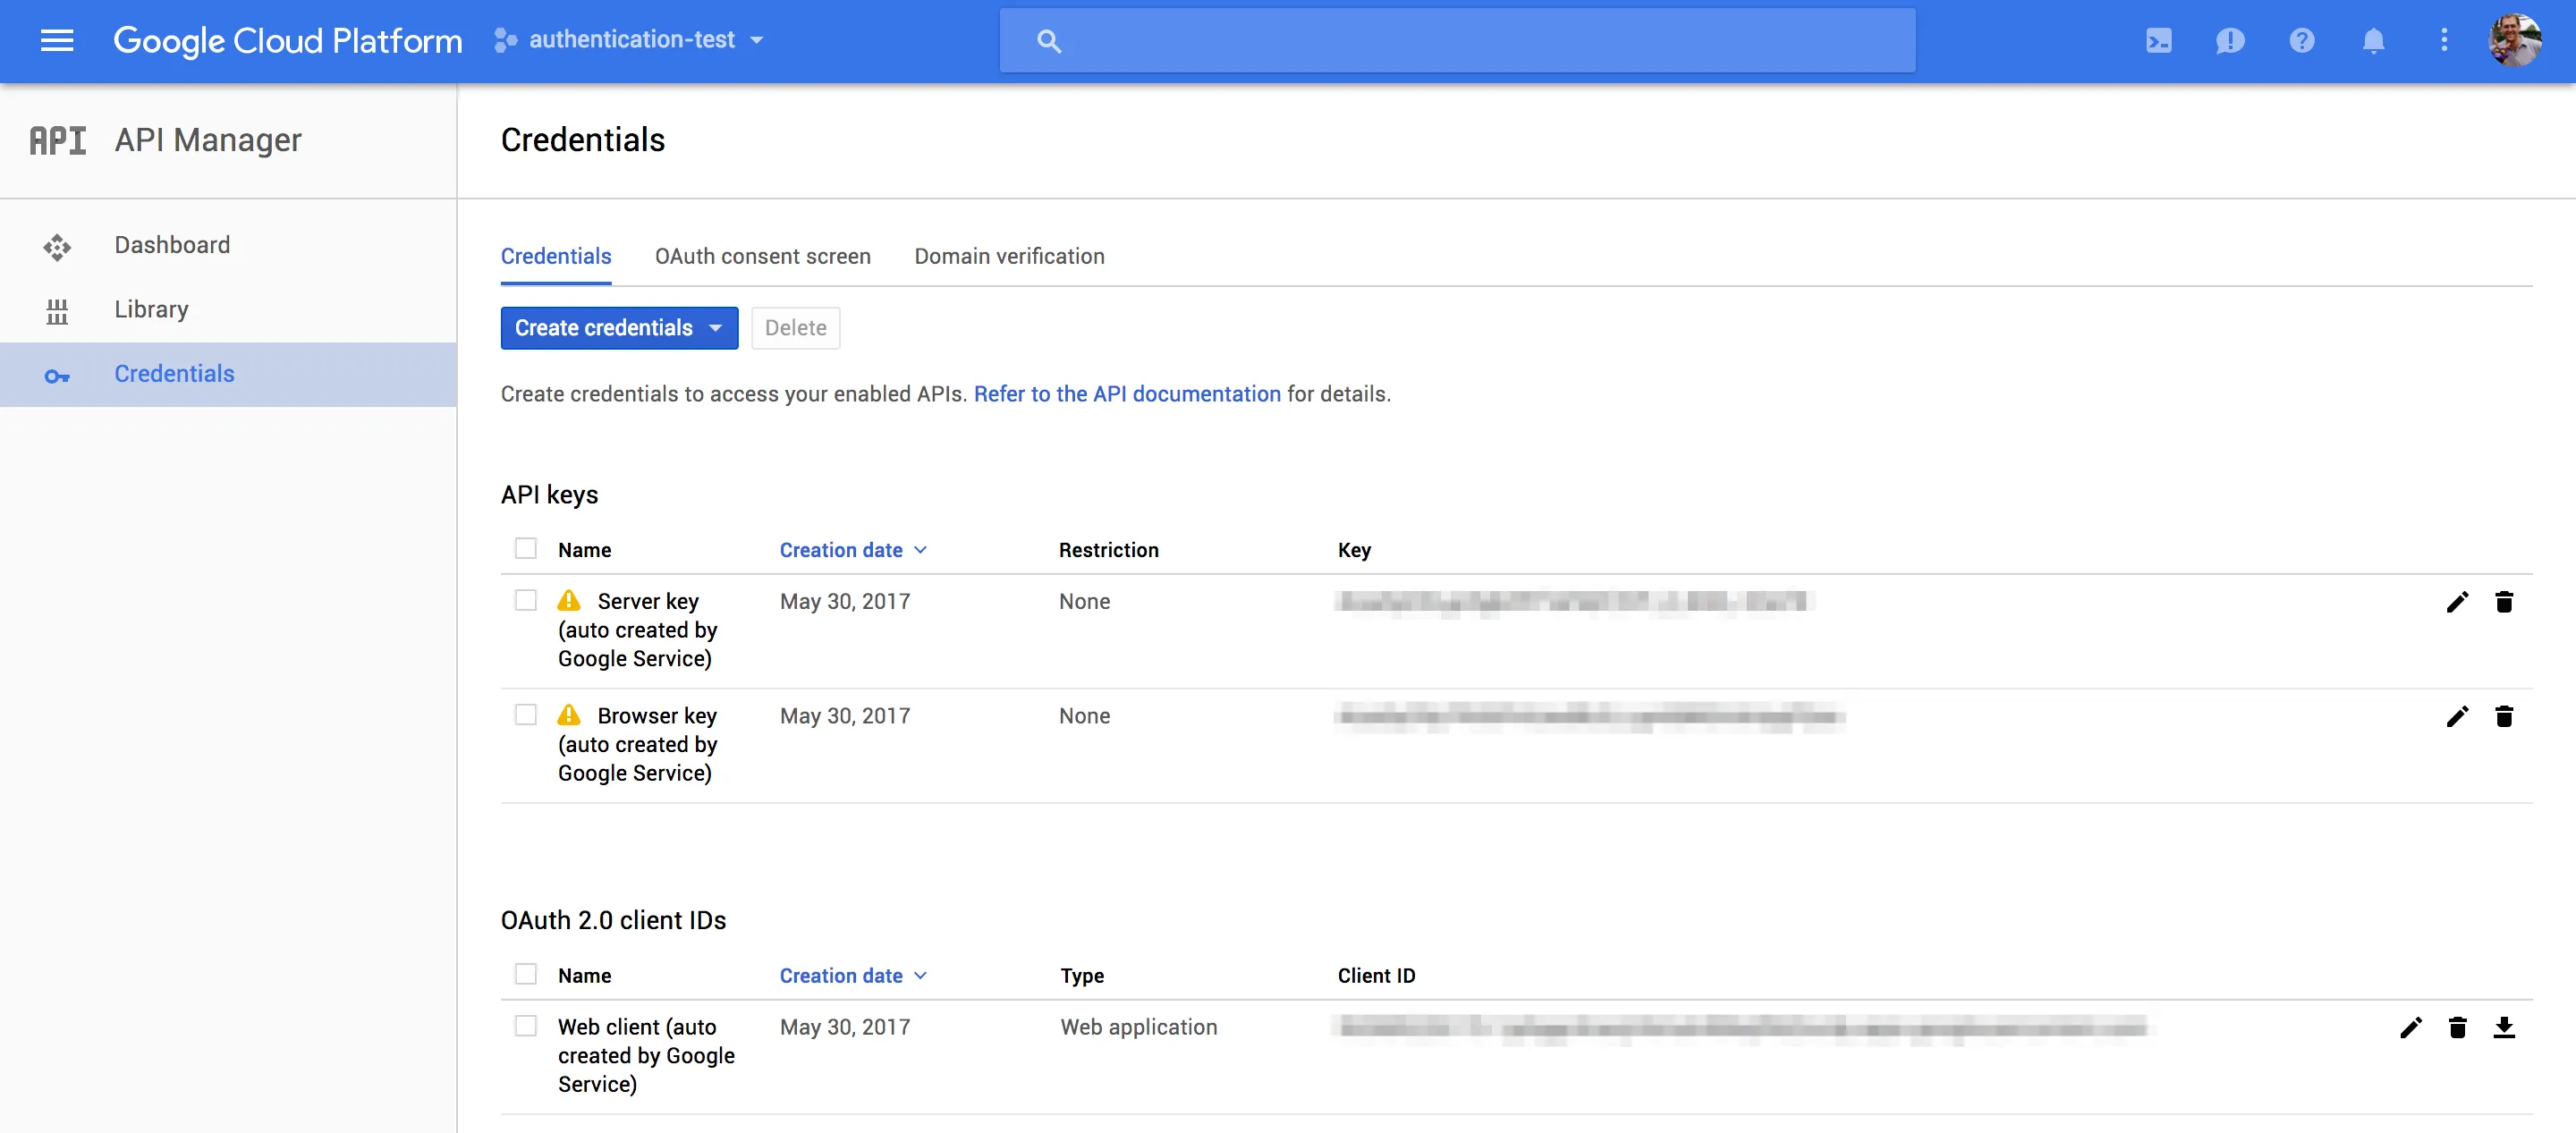
Task: Check the Browser key row checkbox
Action: tap(525, 715)
